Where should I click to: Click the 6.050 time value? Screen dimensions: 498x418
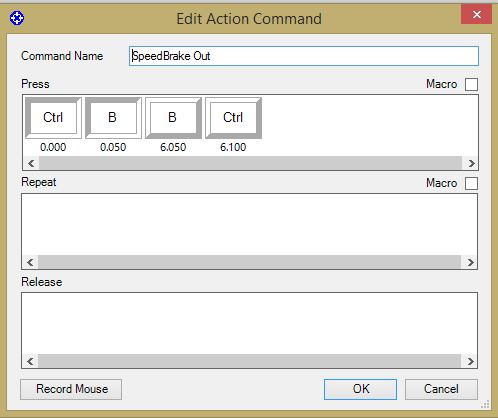[173, 147]
